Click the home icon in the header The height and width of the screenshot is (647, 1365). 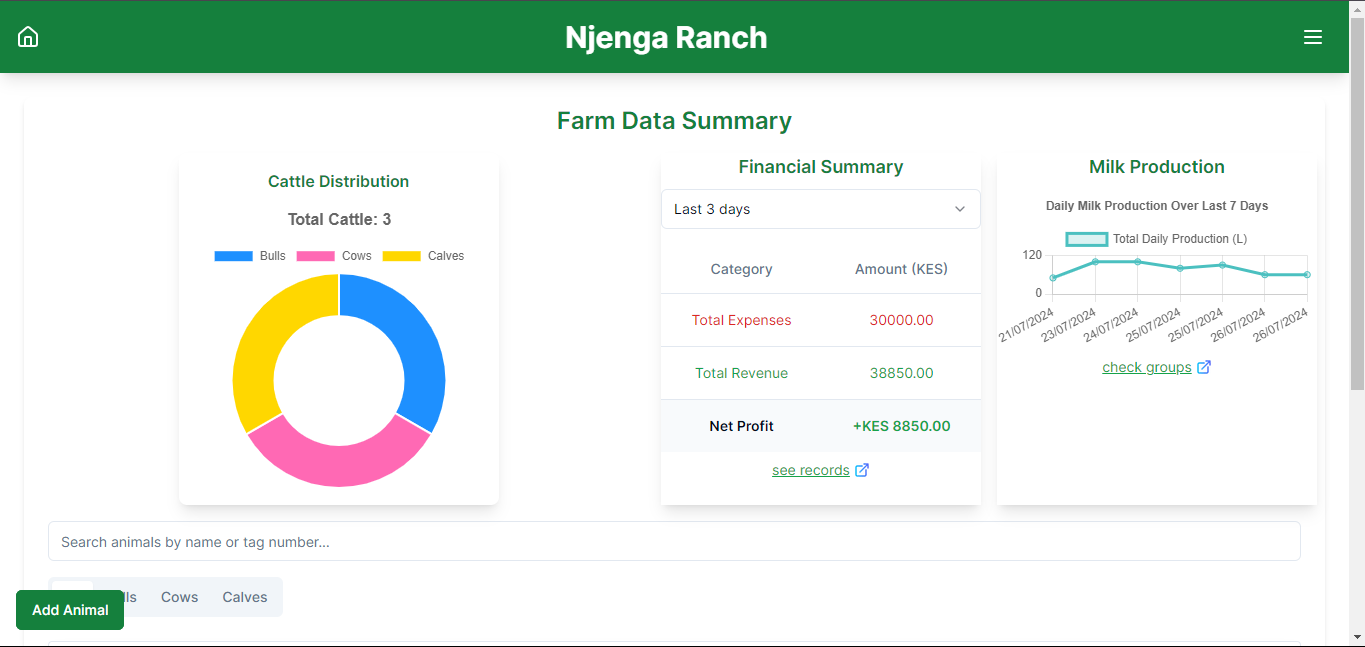tap(27, 36)
